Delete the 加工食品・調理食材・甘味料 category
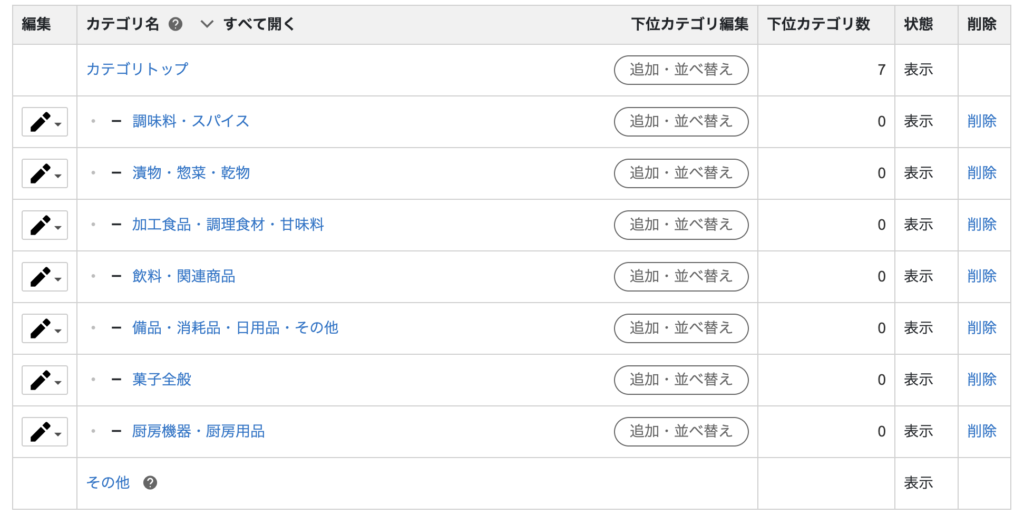 pos(981,225)
